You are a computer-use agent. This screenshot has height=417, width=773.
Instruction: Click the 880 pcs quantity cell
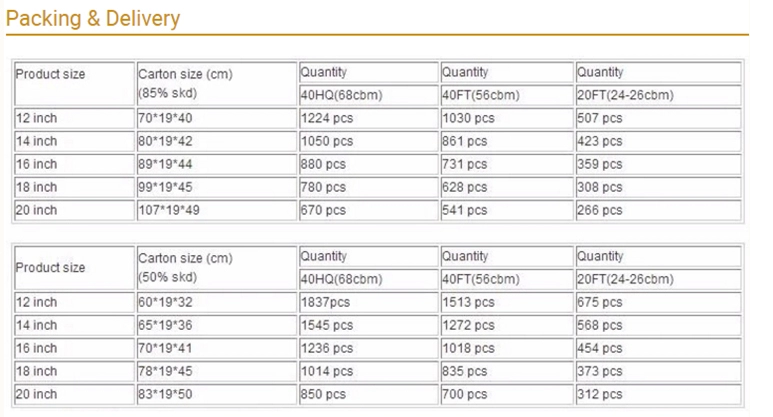(322, 164)
